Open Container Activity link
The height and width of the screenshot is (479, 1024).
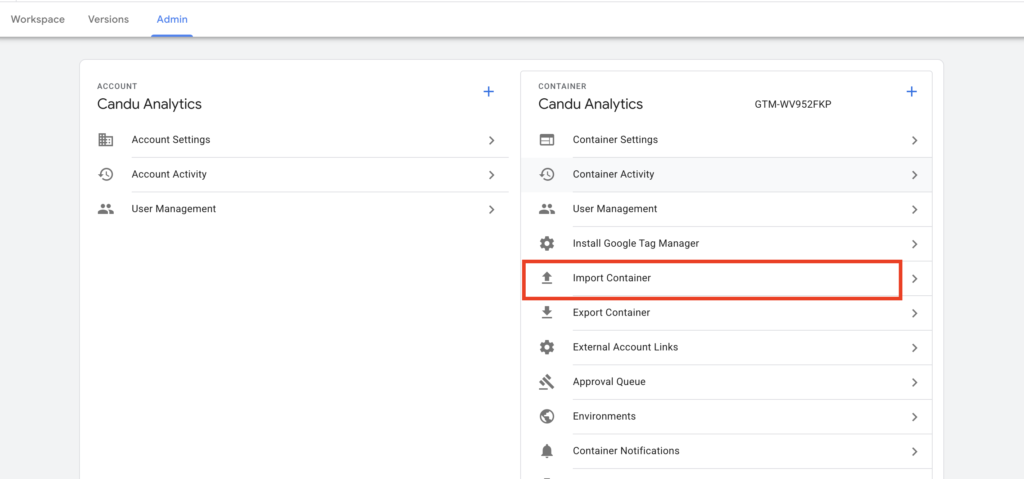(x=613, y=174)
